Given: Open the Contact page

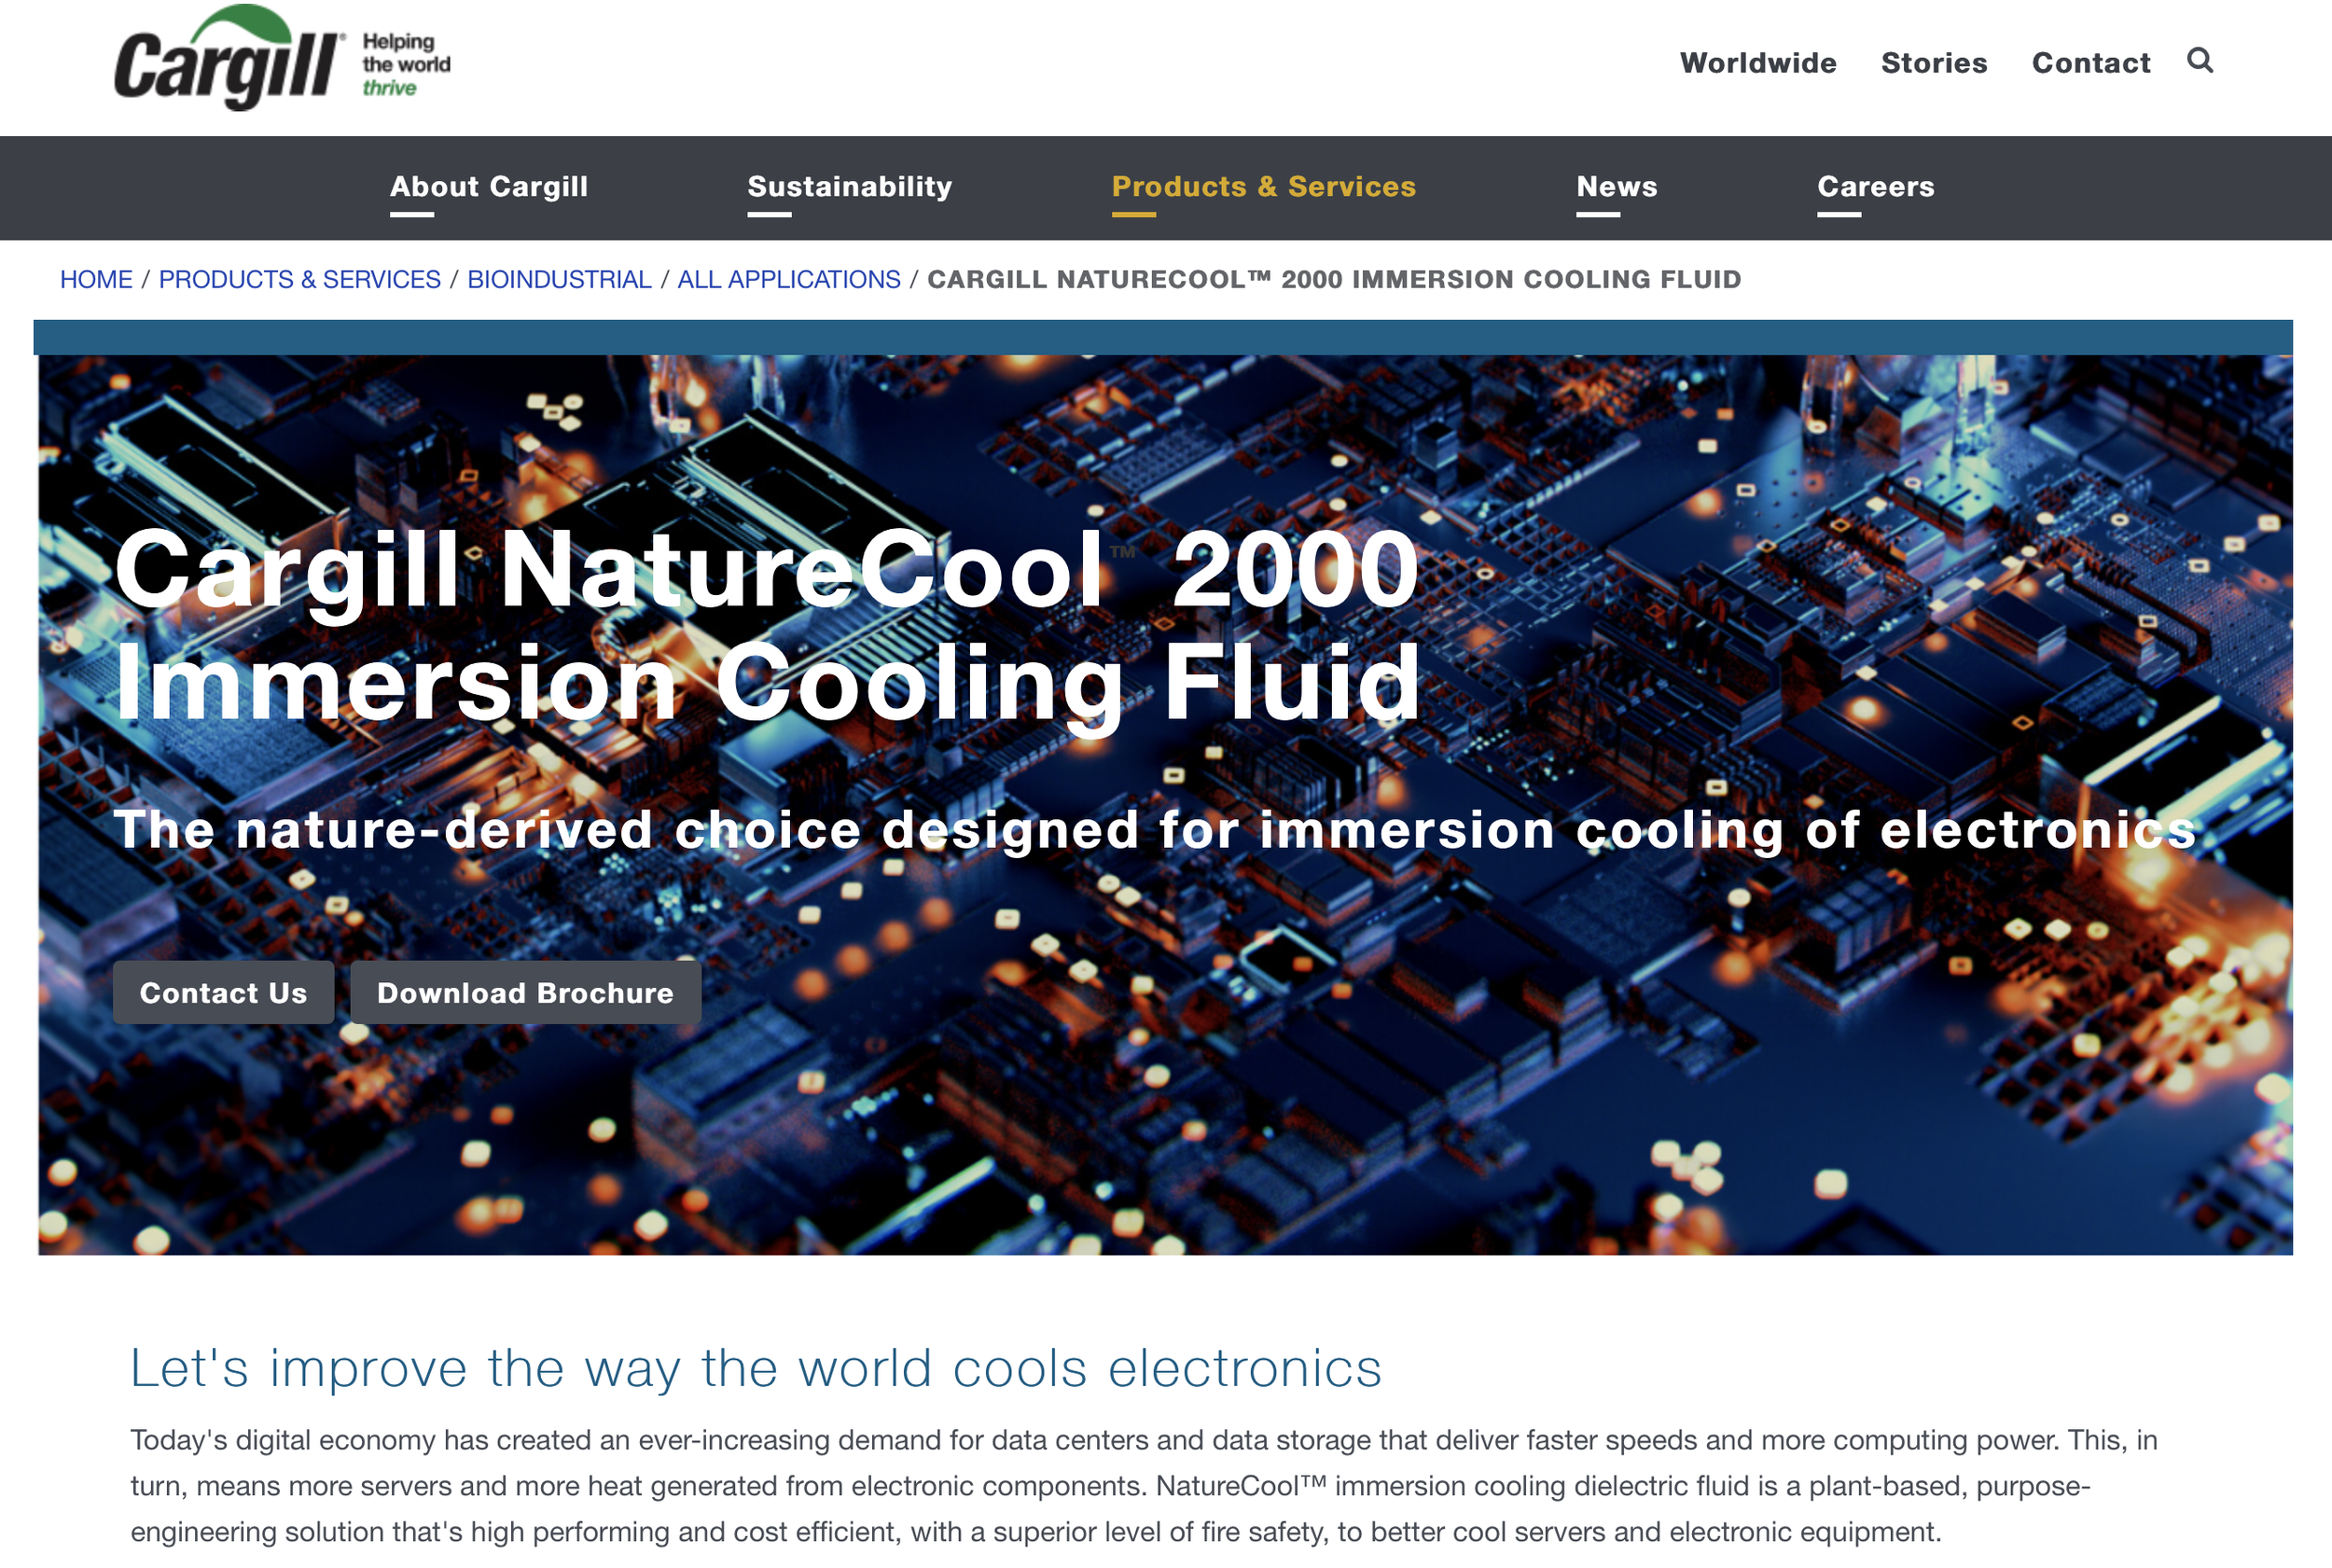Looking at the screenshot, I should point(2091,62).
